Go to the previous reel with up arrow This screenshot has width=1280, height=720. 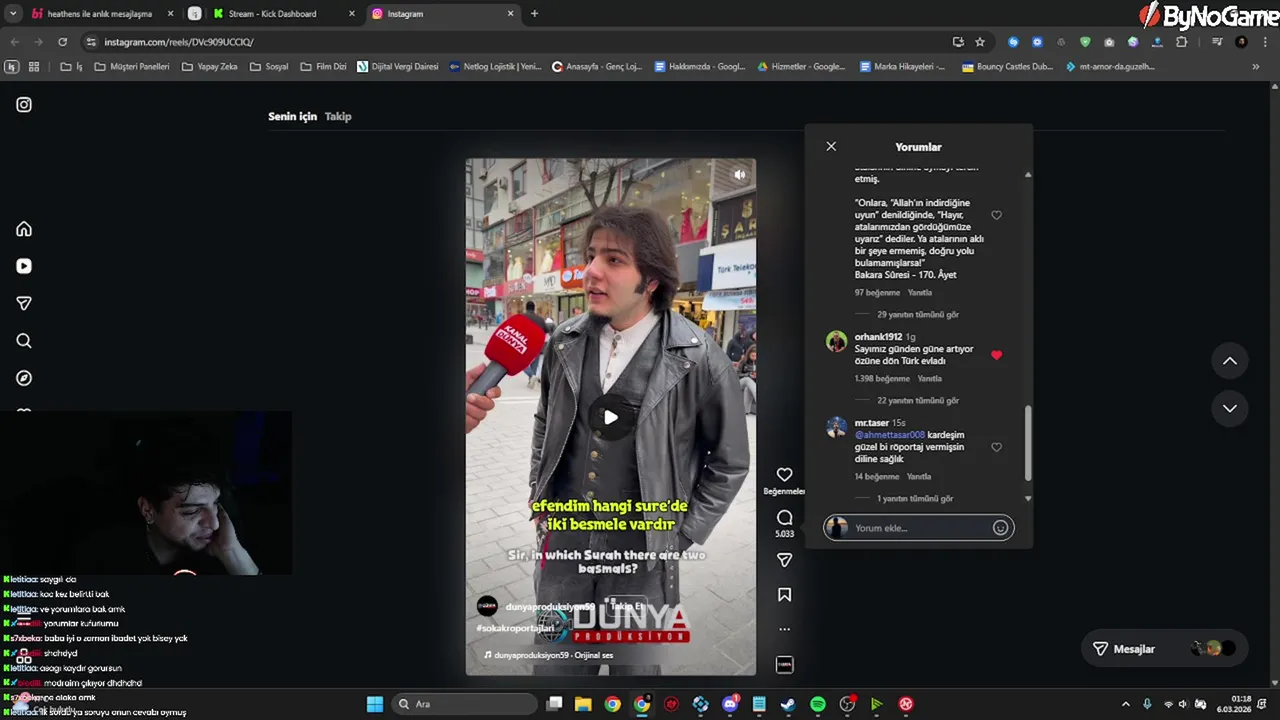[x=1230, y=361]
